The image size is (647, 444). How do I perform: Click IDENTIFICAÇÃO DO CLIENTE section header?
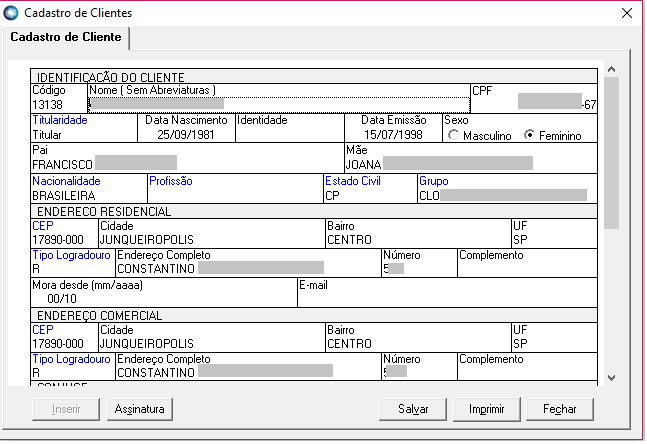click(314, 77)
